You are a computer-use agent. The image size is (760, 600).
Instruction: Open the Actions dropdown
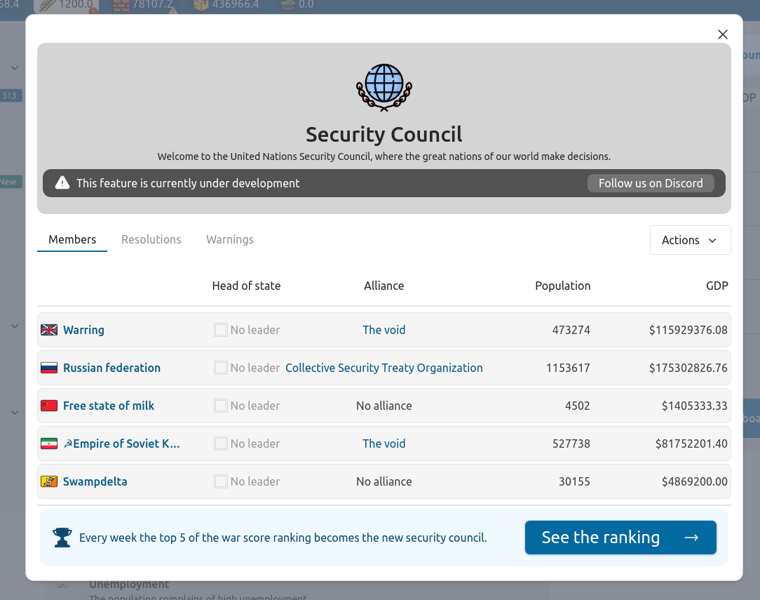click(x=690, y=240)
